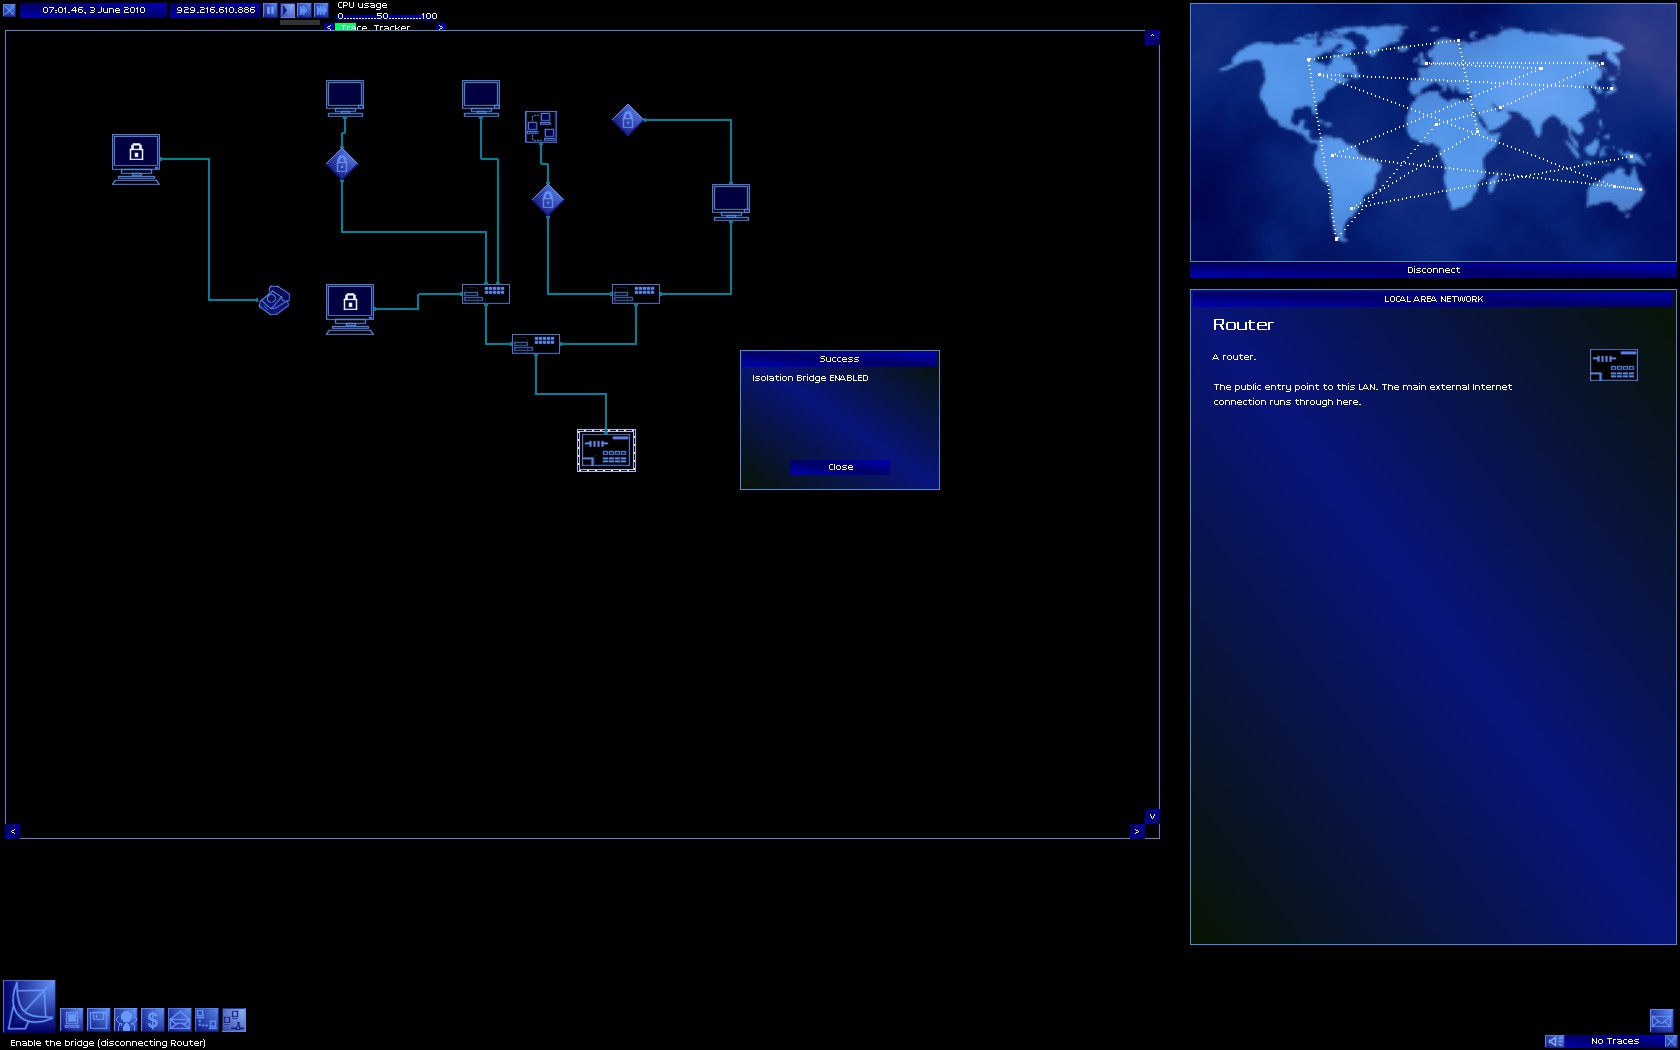Set game speed to fastest (triple arrow)
The image size is (1680, 1050).
coord(321,10)
